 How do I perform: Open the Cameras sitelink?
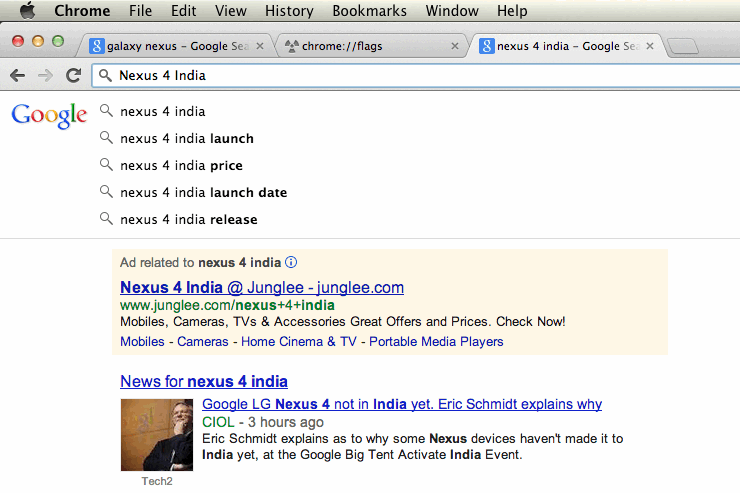[202, 341]
